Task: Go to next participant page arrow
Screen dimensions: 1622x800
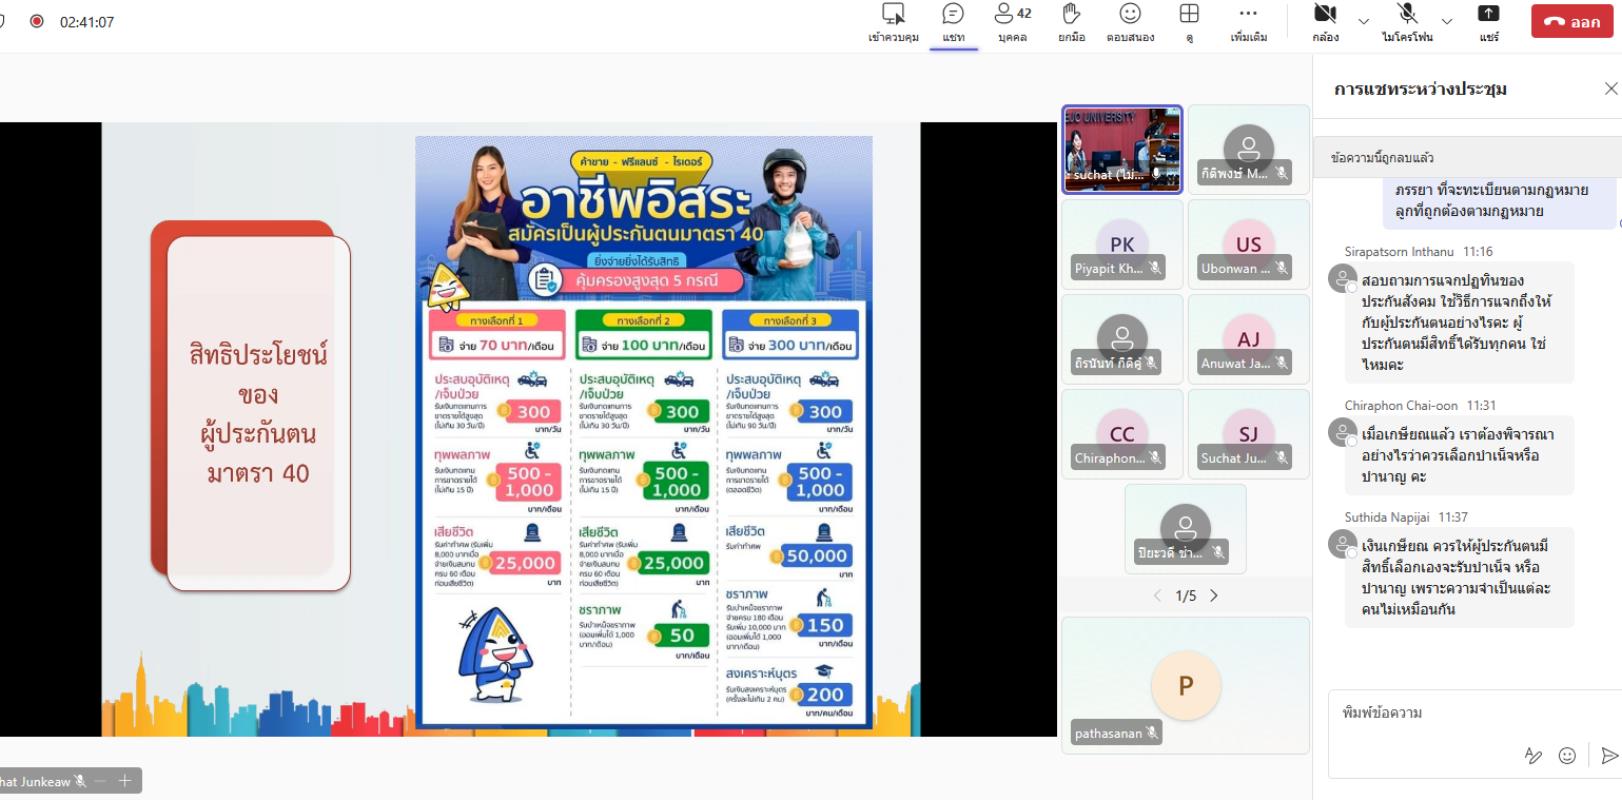Action: click(x=1214, y=596)
